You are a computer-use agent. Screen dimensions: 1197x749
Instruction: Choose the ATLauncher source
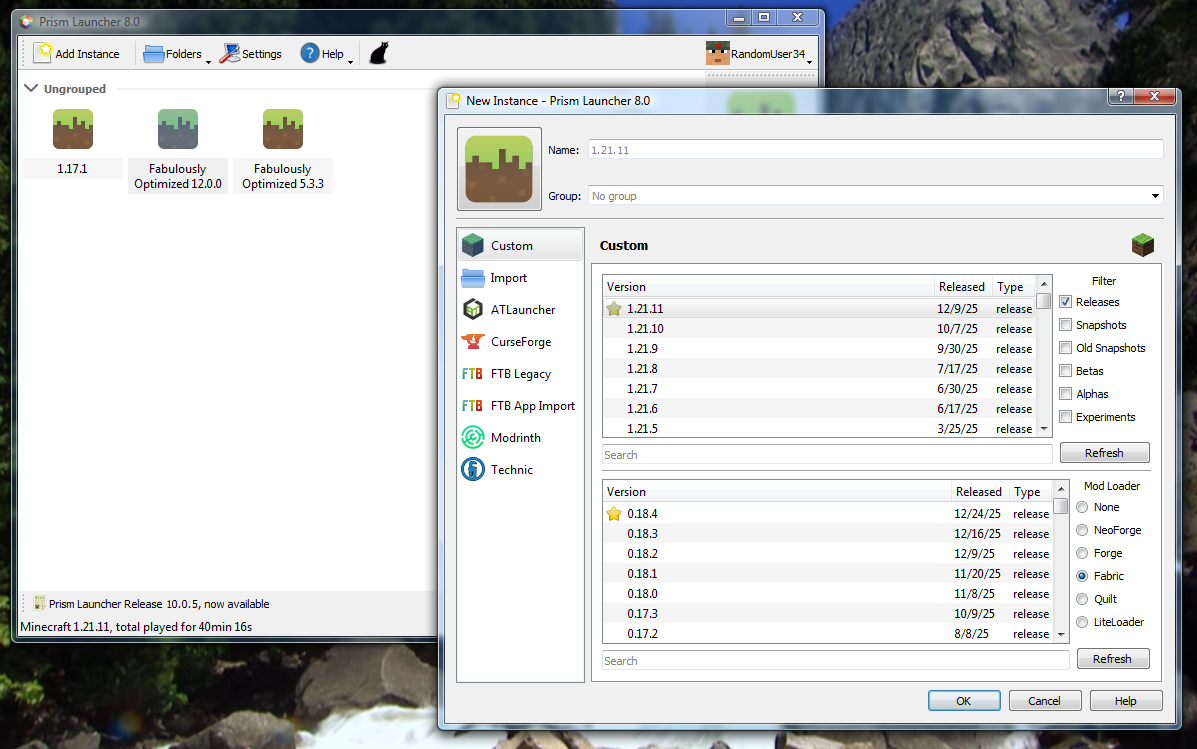[x=520, y=310]
